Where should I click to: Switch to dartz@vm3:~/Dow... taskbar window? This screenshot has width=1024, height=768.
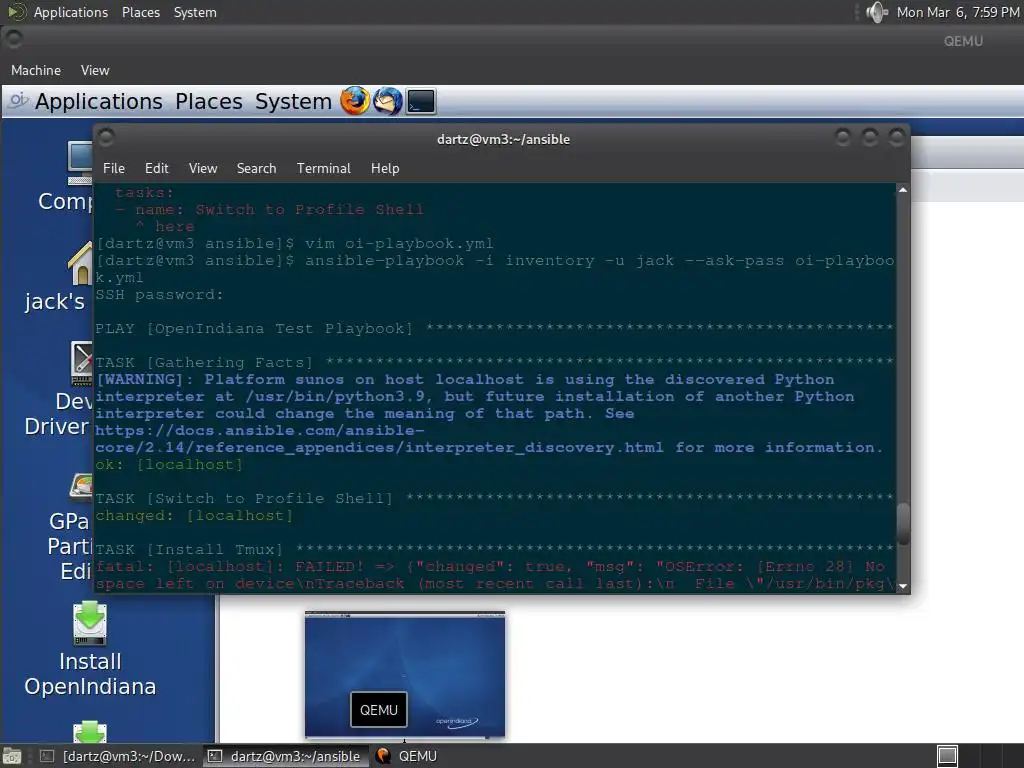click(x=118, y=756)
